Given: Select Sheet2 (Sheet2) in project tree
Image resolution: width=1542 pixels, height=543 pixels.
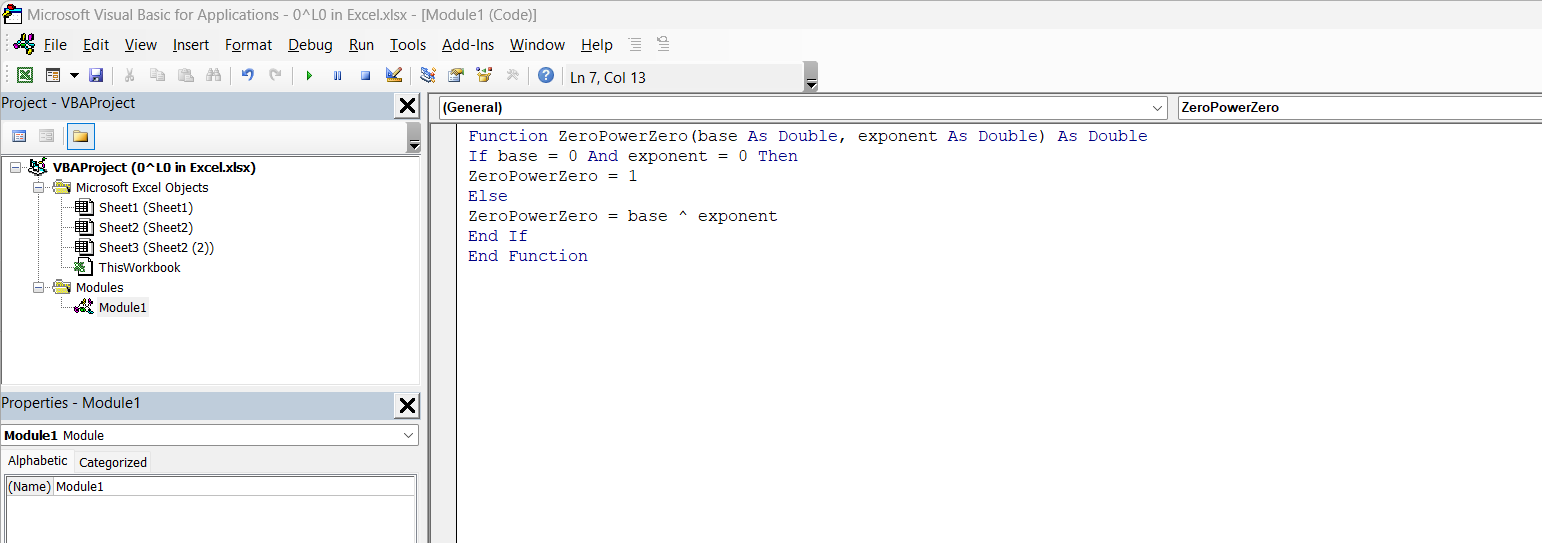Looking at the screenshot, I should coord(145,228).
